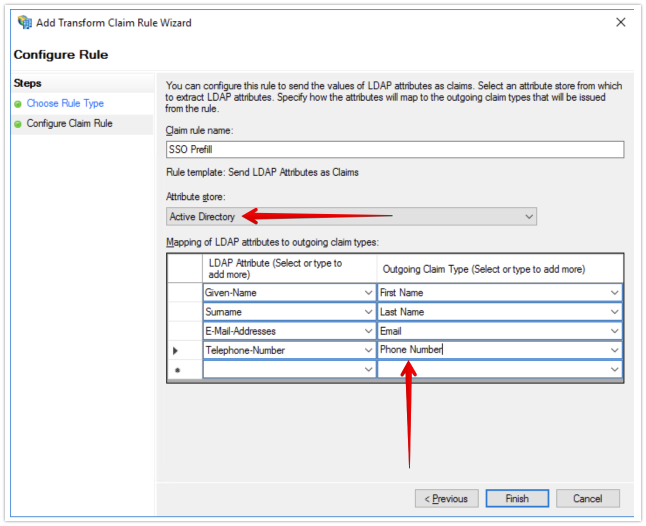The width and height of the screenshot is (646, 526).
Task: Open the E-Mail-Addresses attribute dropdown
Action: point(368,331)
